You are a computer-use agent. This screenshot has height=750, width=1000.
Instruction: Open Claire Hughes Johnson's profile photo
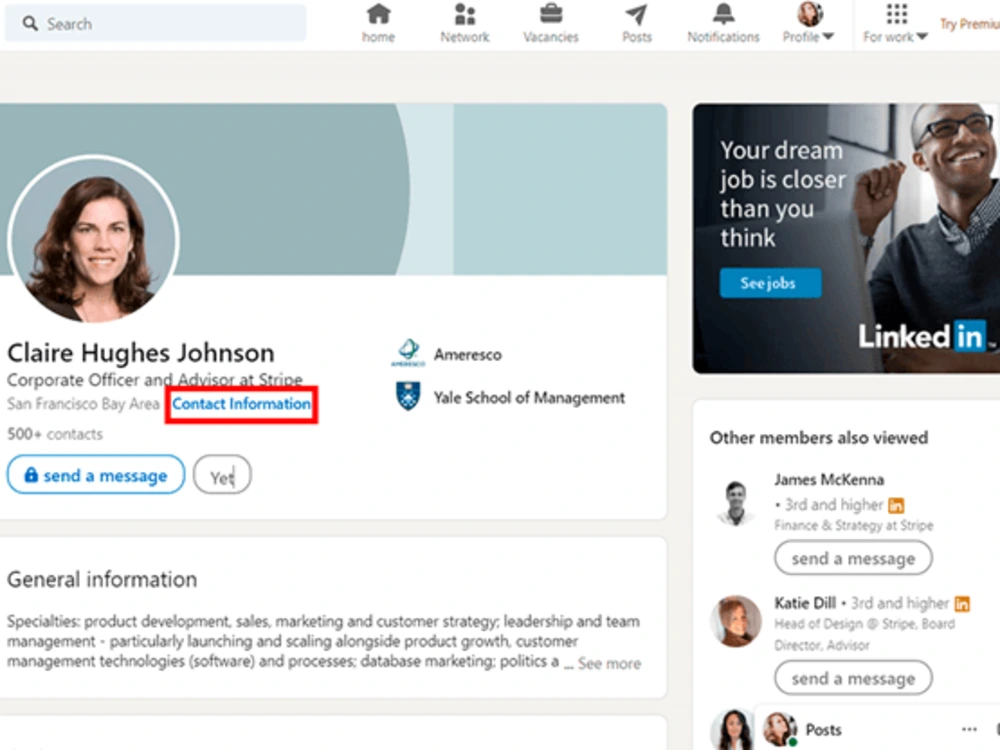94,241
